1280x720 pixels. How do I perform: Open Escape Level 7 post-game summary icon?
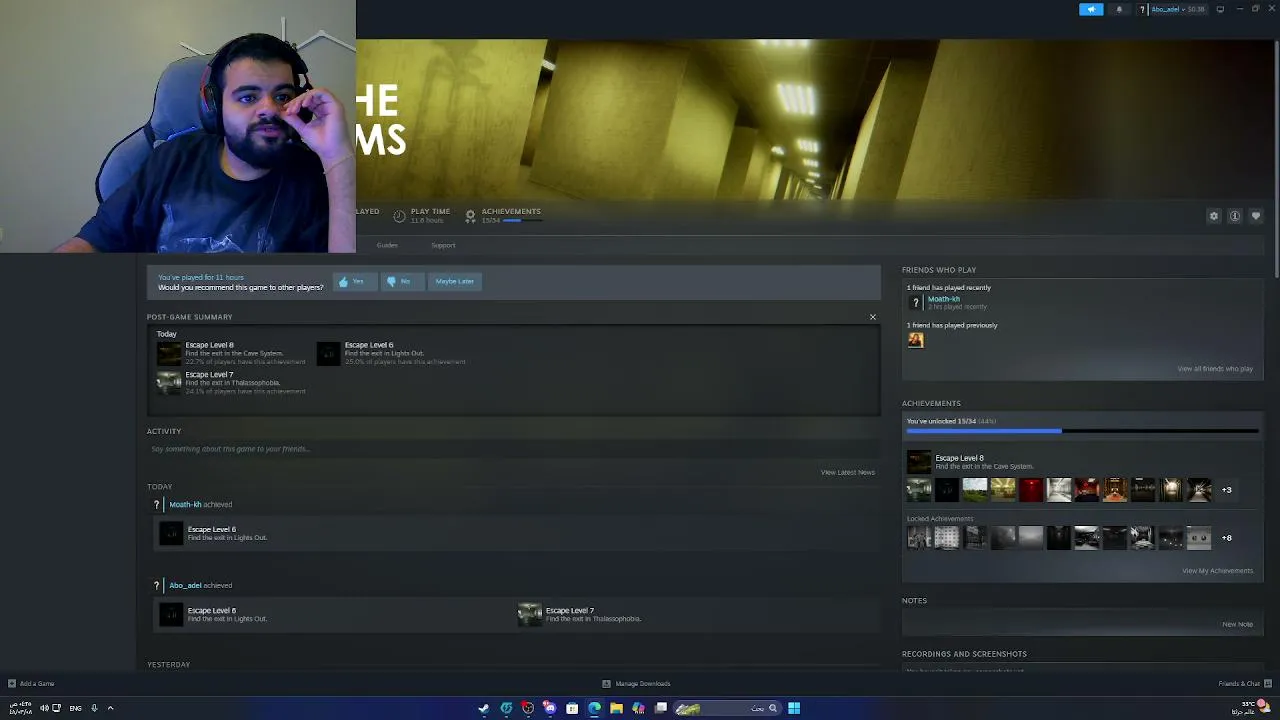[x=169, y=382]
